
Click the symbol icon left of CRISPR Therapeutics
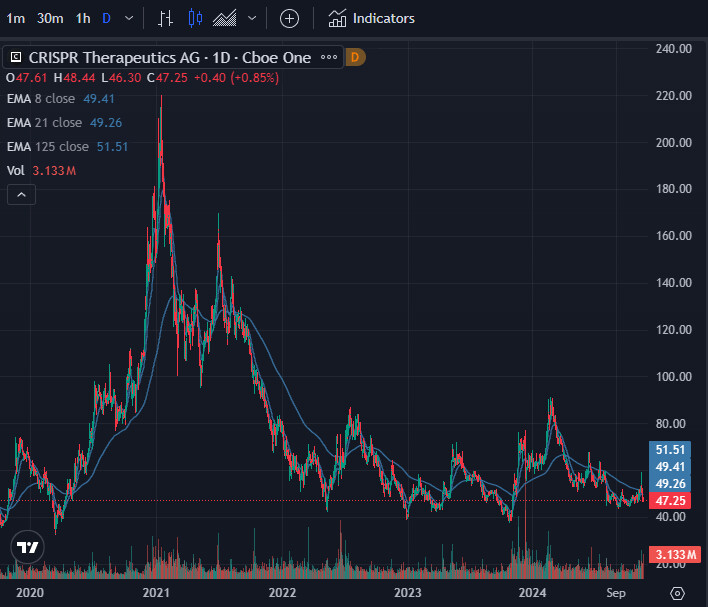click(x=14, y=58)
